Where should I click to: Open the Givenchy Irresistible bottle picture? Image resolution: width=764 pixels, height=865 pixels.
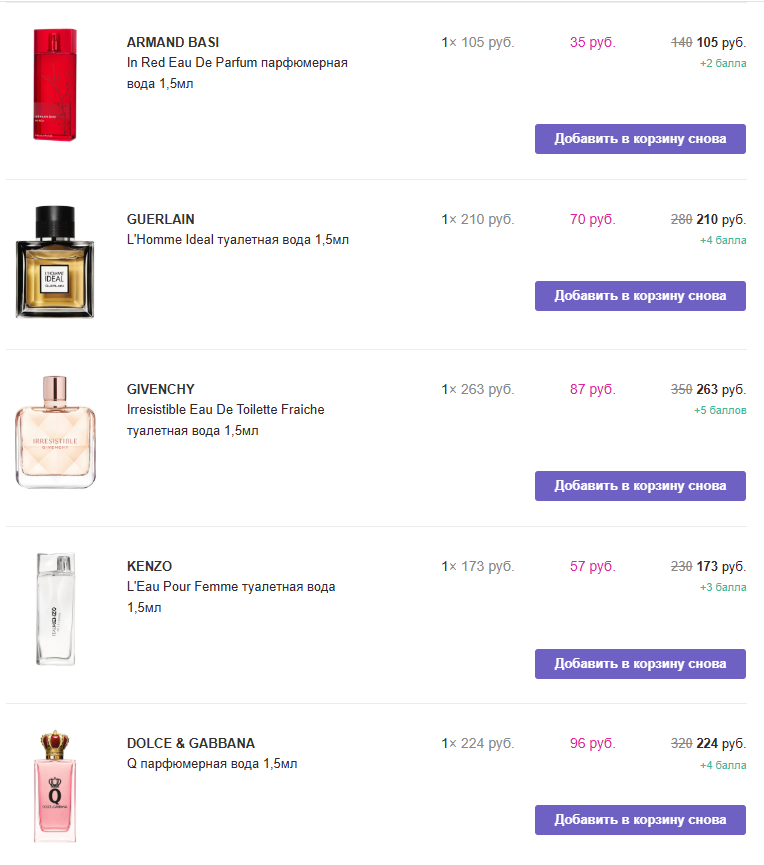coord(55,432)
